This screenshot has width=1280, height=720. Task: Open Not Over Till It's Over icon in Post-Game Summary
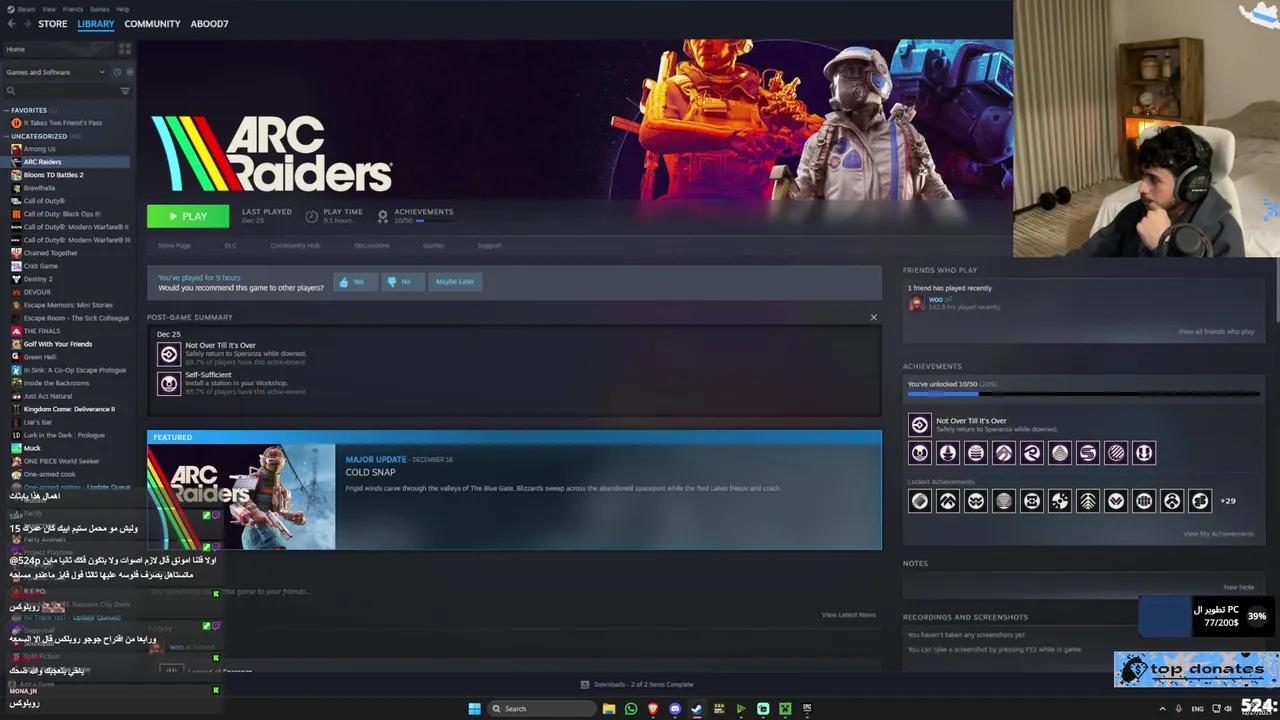[169, 354]
